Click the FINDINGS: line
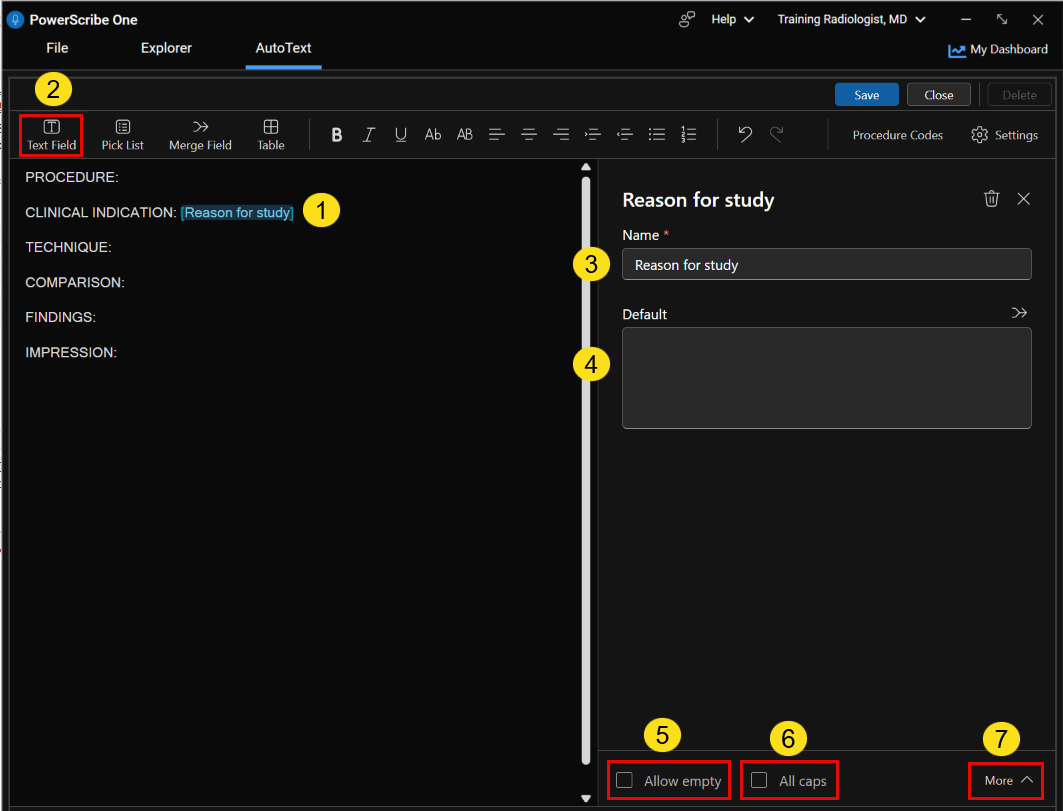The image size is (1063, 811). click(60, 317)
